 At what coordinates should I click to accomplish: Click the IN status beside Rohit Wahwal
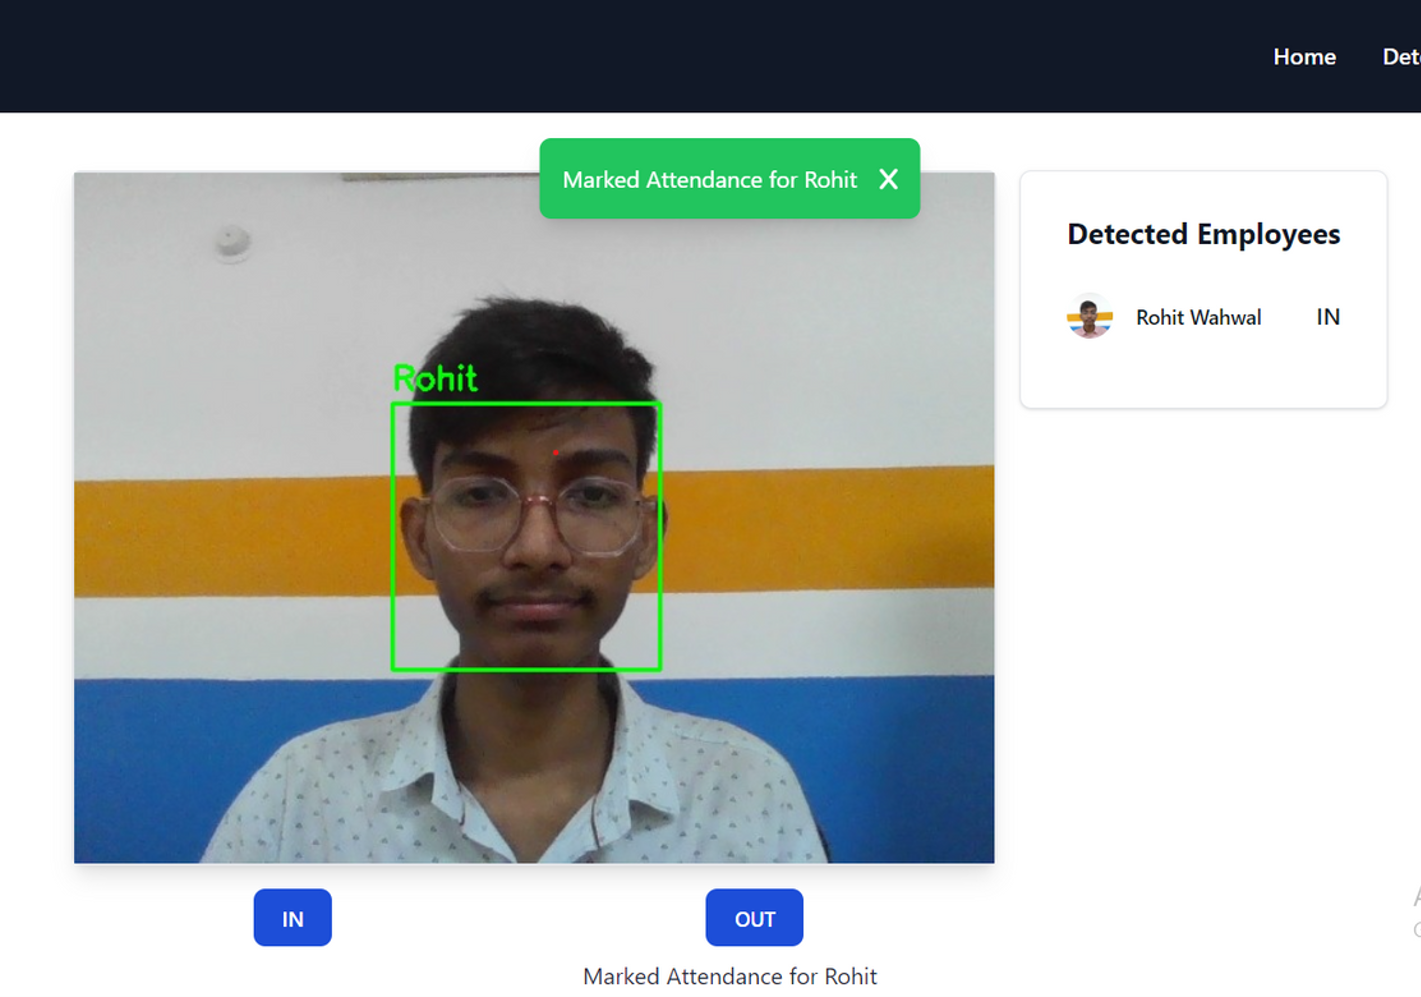(x=1327, y=317)
